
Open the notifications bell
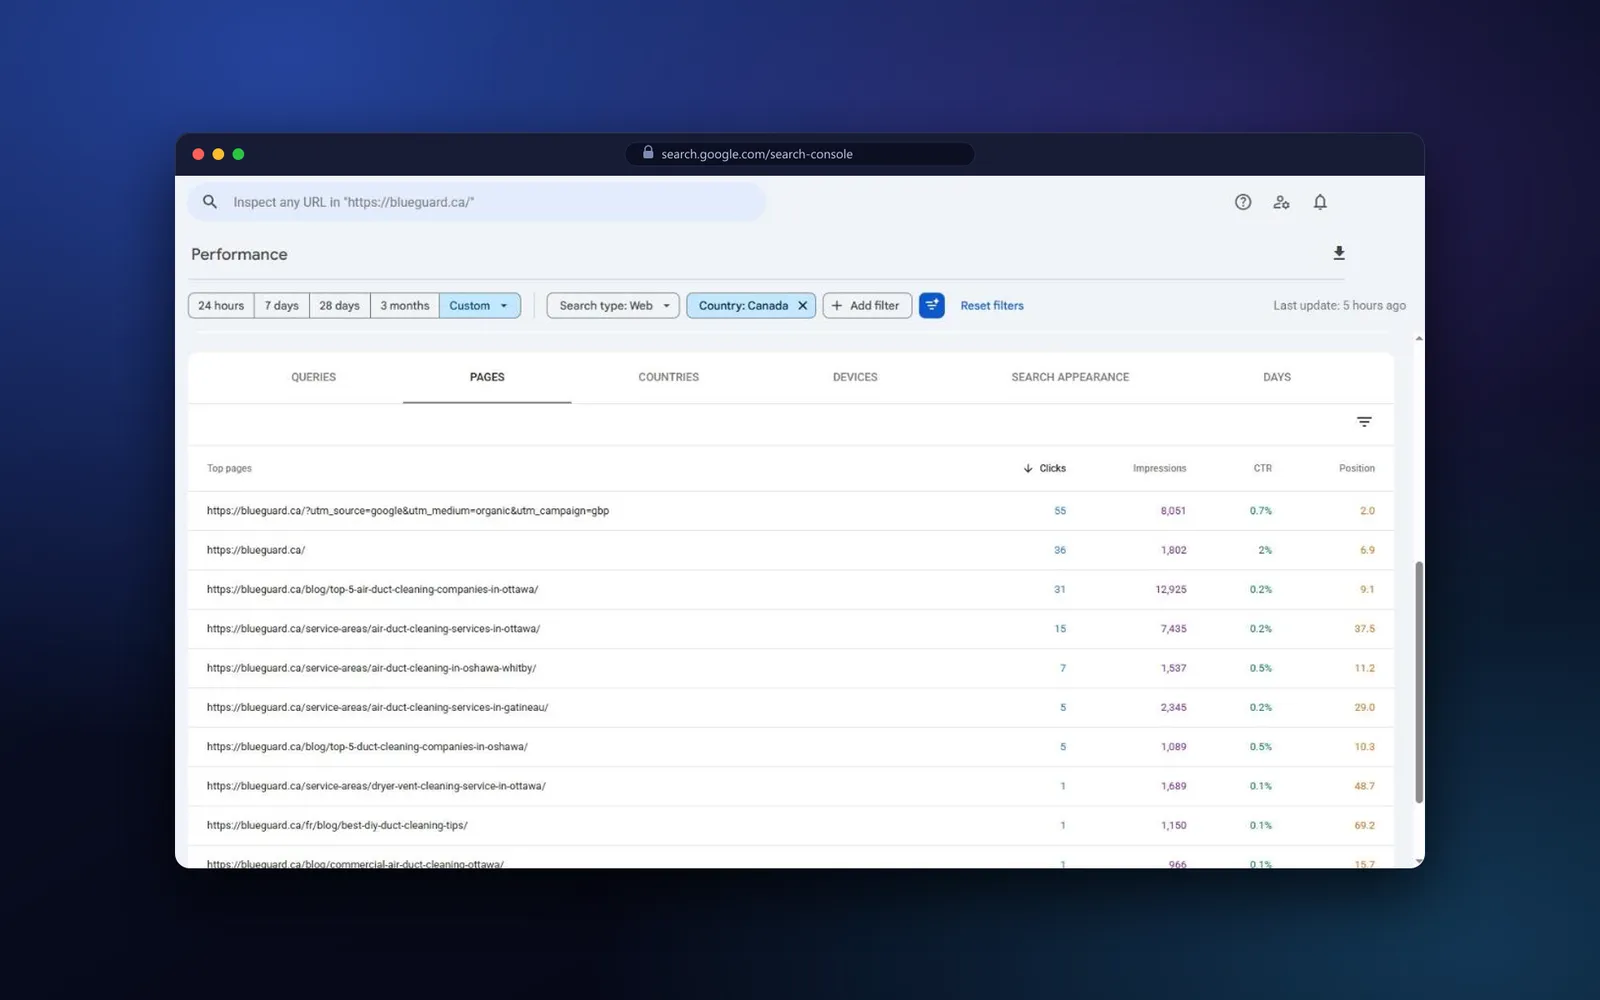click(x=1320, y=202)
